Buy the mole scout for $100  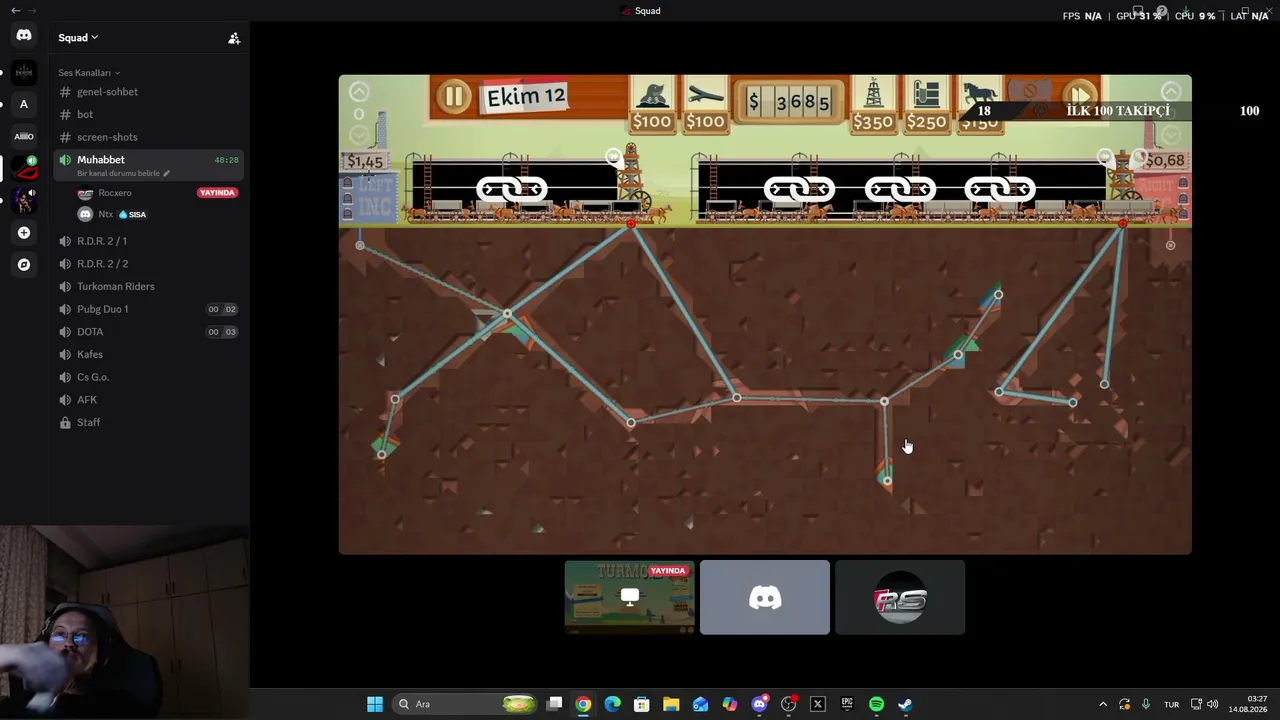tap(652, 106)
